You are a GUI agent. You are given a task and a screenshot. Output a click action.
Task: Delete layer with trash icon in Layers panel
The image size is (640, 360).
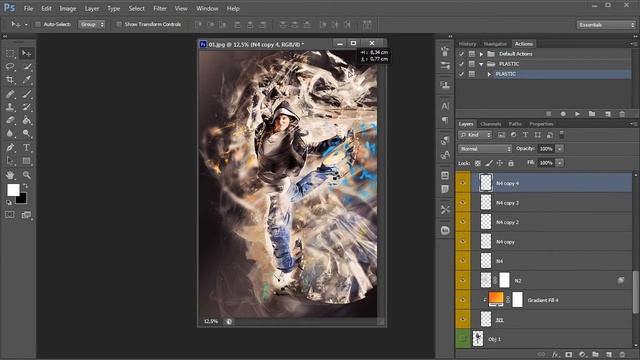[x=622, y=355]
